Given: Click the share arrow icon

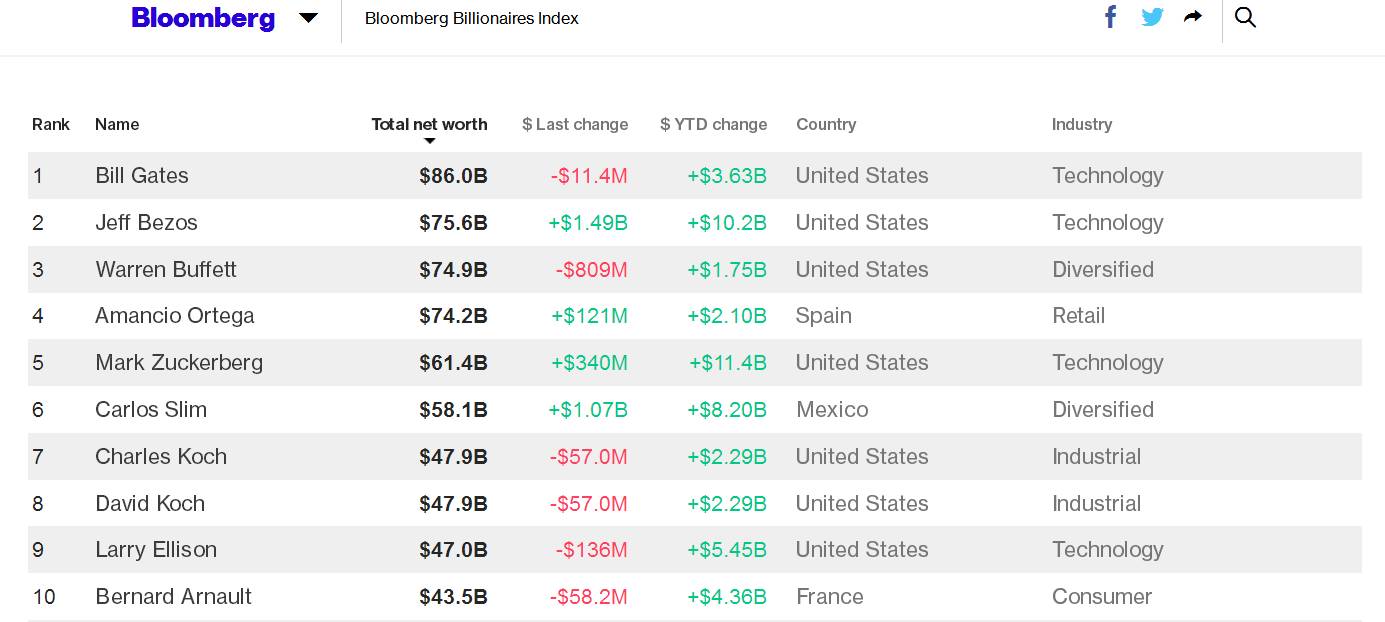Looking at the screenshot, I should coord(1192,16).
